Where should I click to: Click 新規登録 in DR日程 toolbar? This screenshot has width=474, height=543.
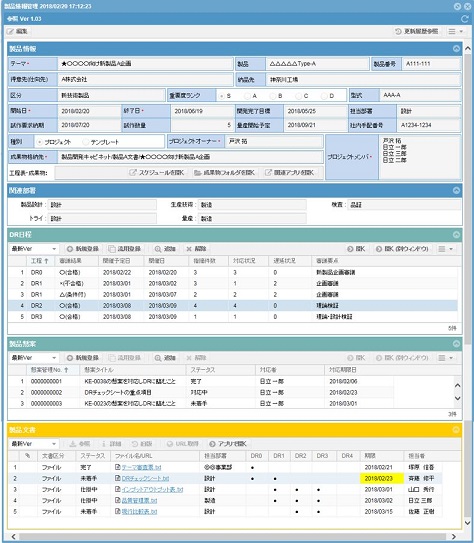[x=83, y=249]
